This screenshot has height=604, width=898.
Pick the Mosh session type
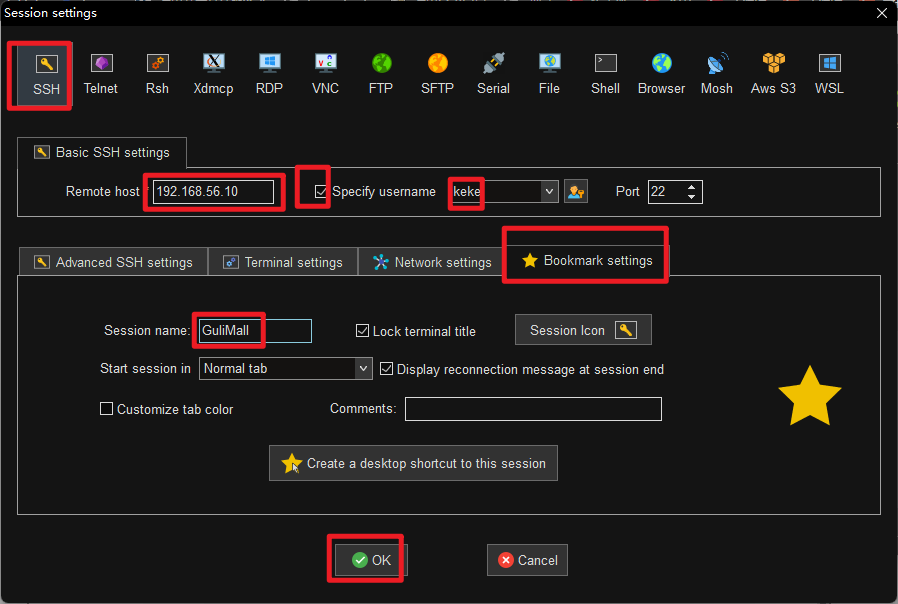click(717, 75)
